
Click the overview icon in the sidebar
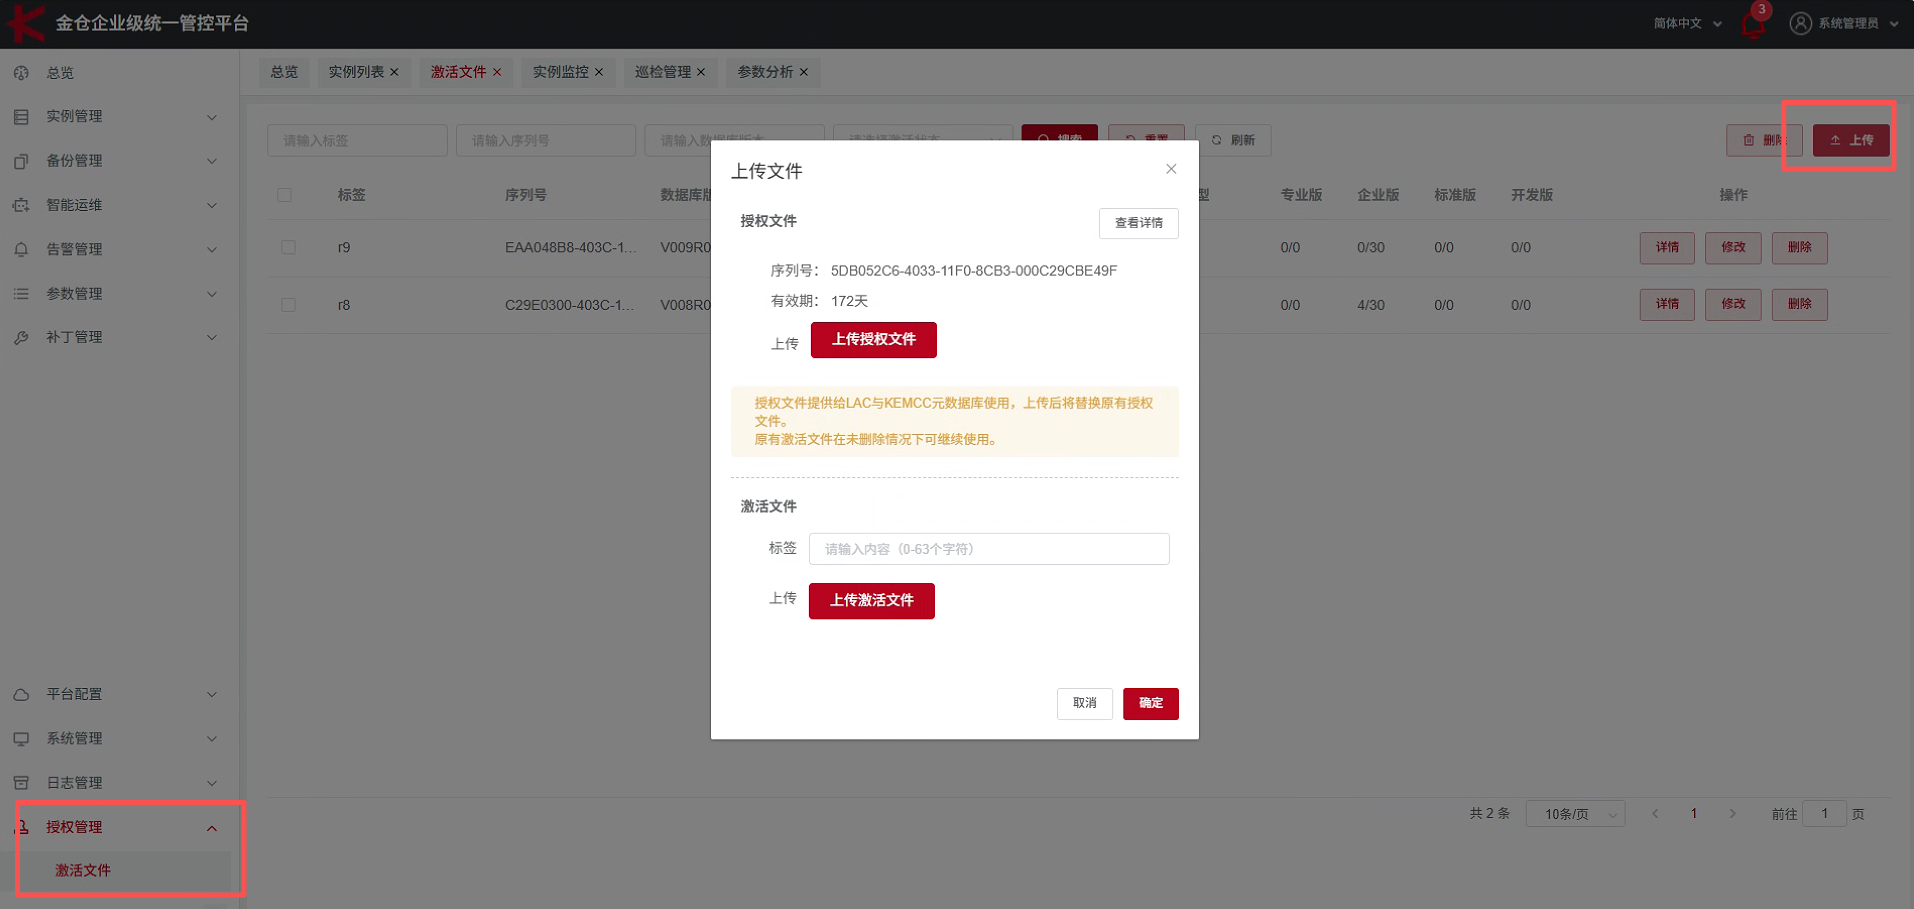point(21,73)
